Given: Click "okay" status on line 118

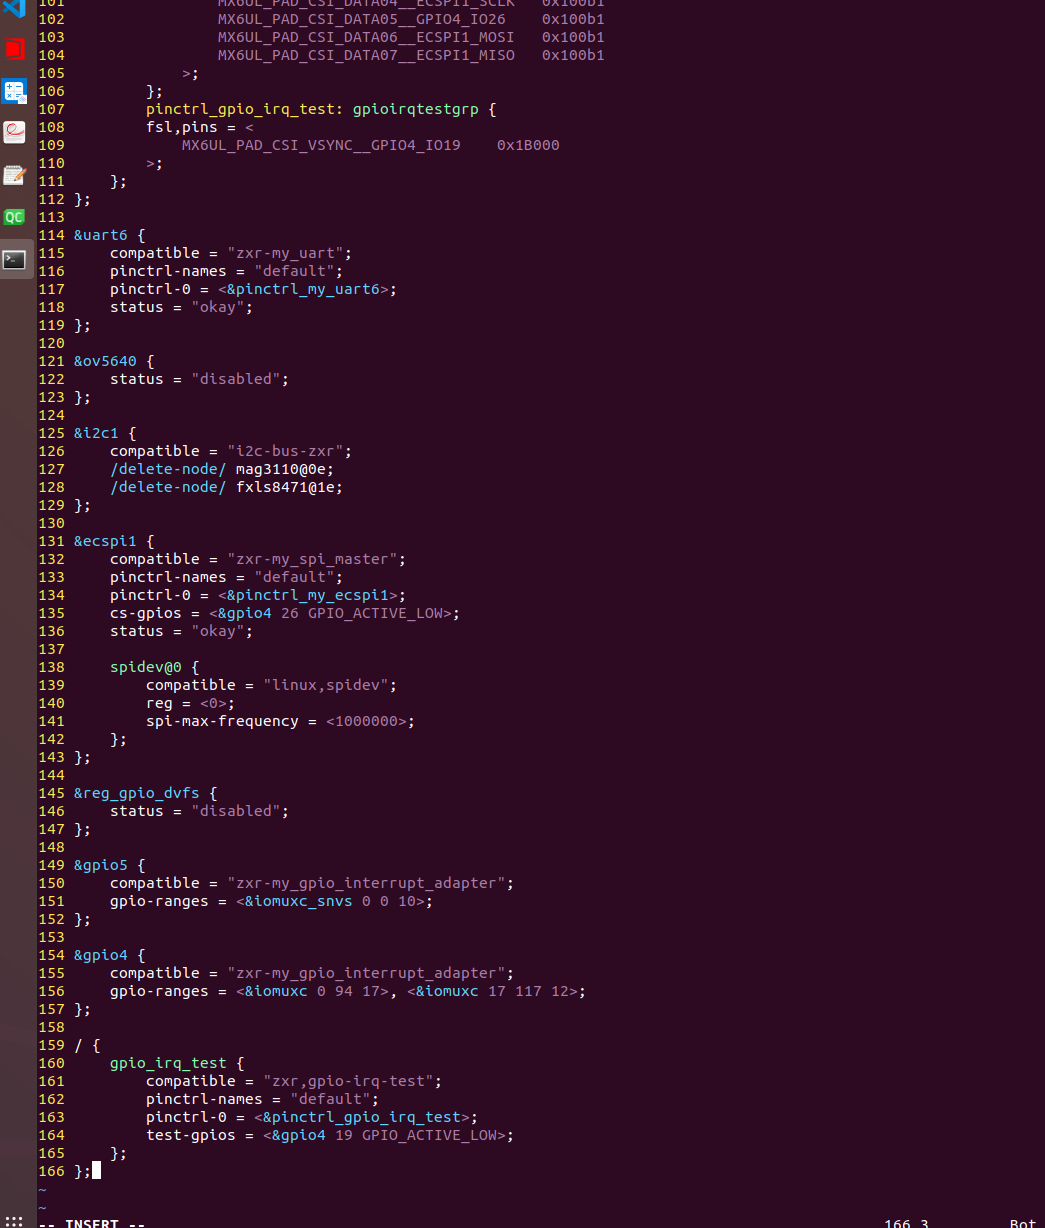Looking at the screenshot, I should coord(218,307).
